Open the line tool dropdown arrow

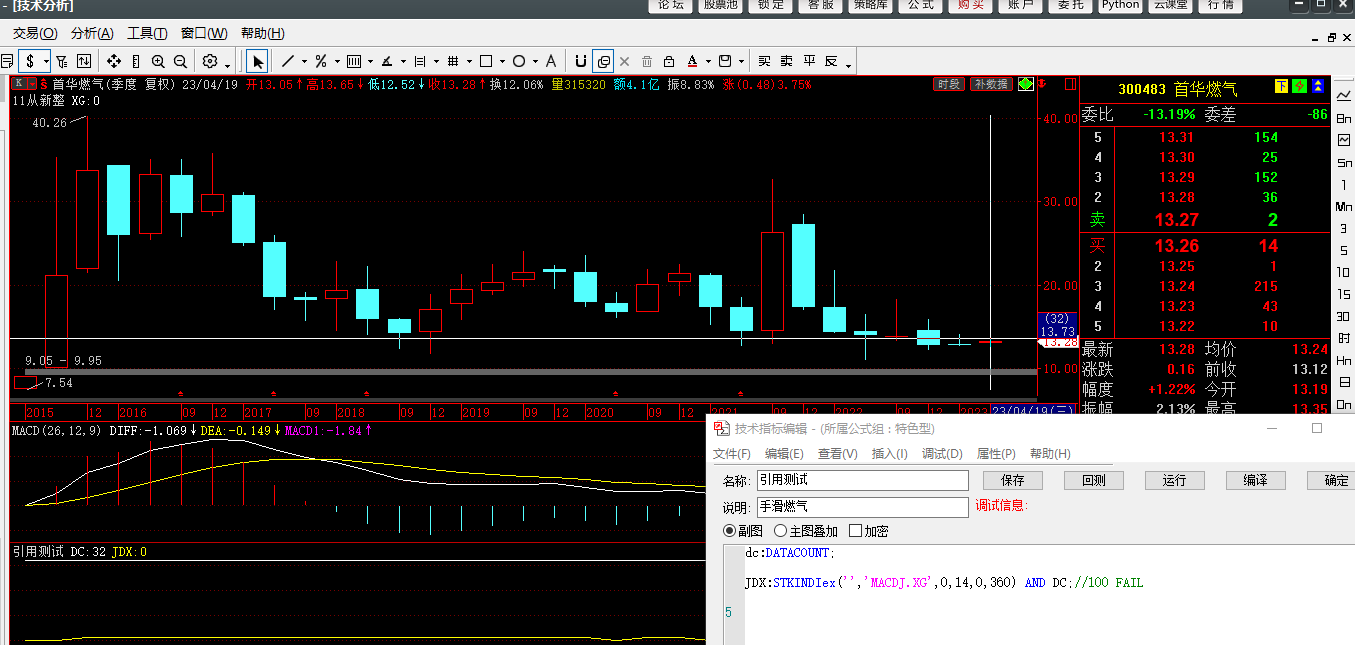coord(303,61)
